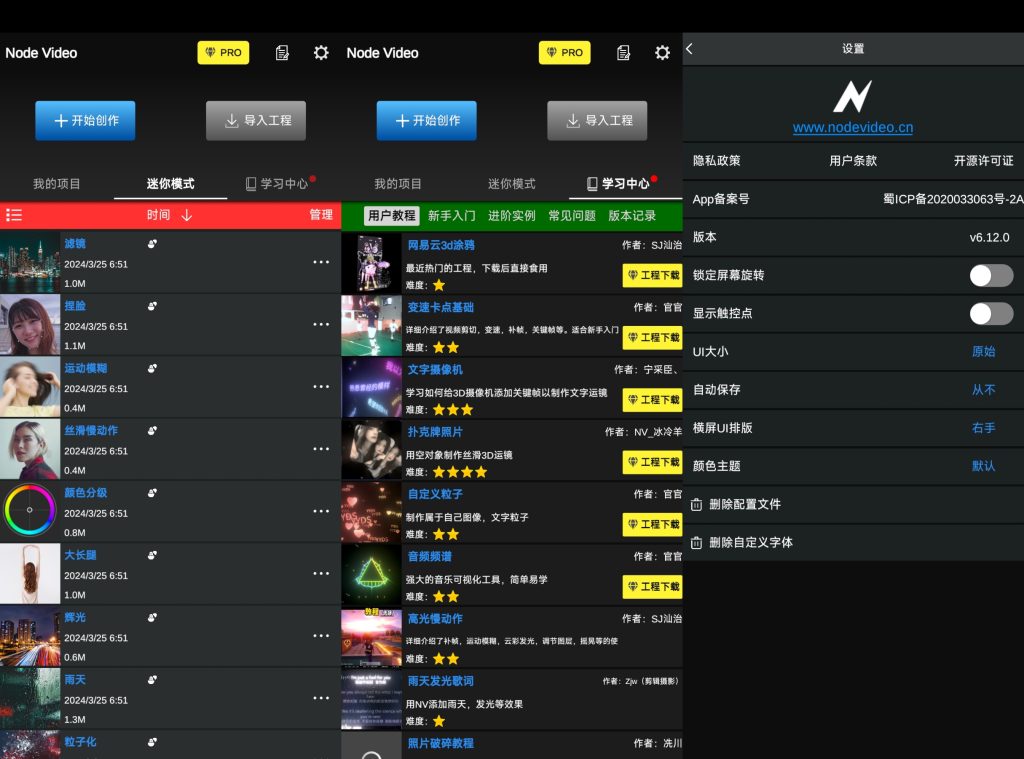Switch to 迷你模式 tab in middle panel
The image size is (1024, 759).
511,184
